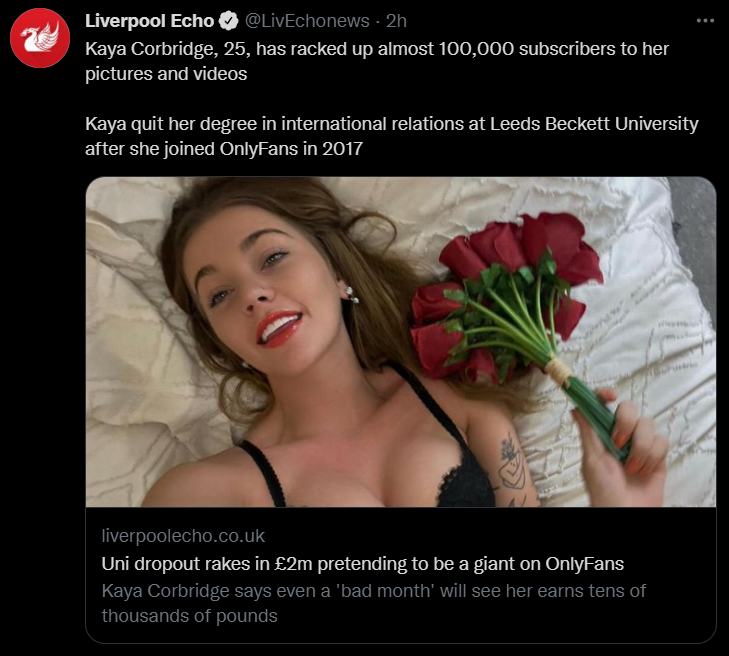729x656 pixels.
Task: Click the 'Leeds Beckett University' text
Action: (594, 124)
